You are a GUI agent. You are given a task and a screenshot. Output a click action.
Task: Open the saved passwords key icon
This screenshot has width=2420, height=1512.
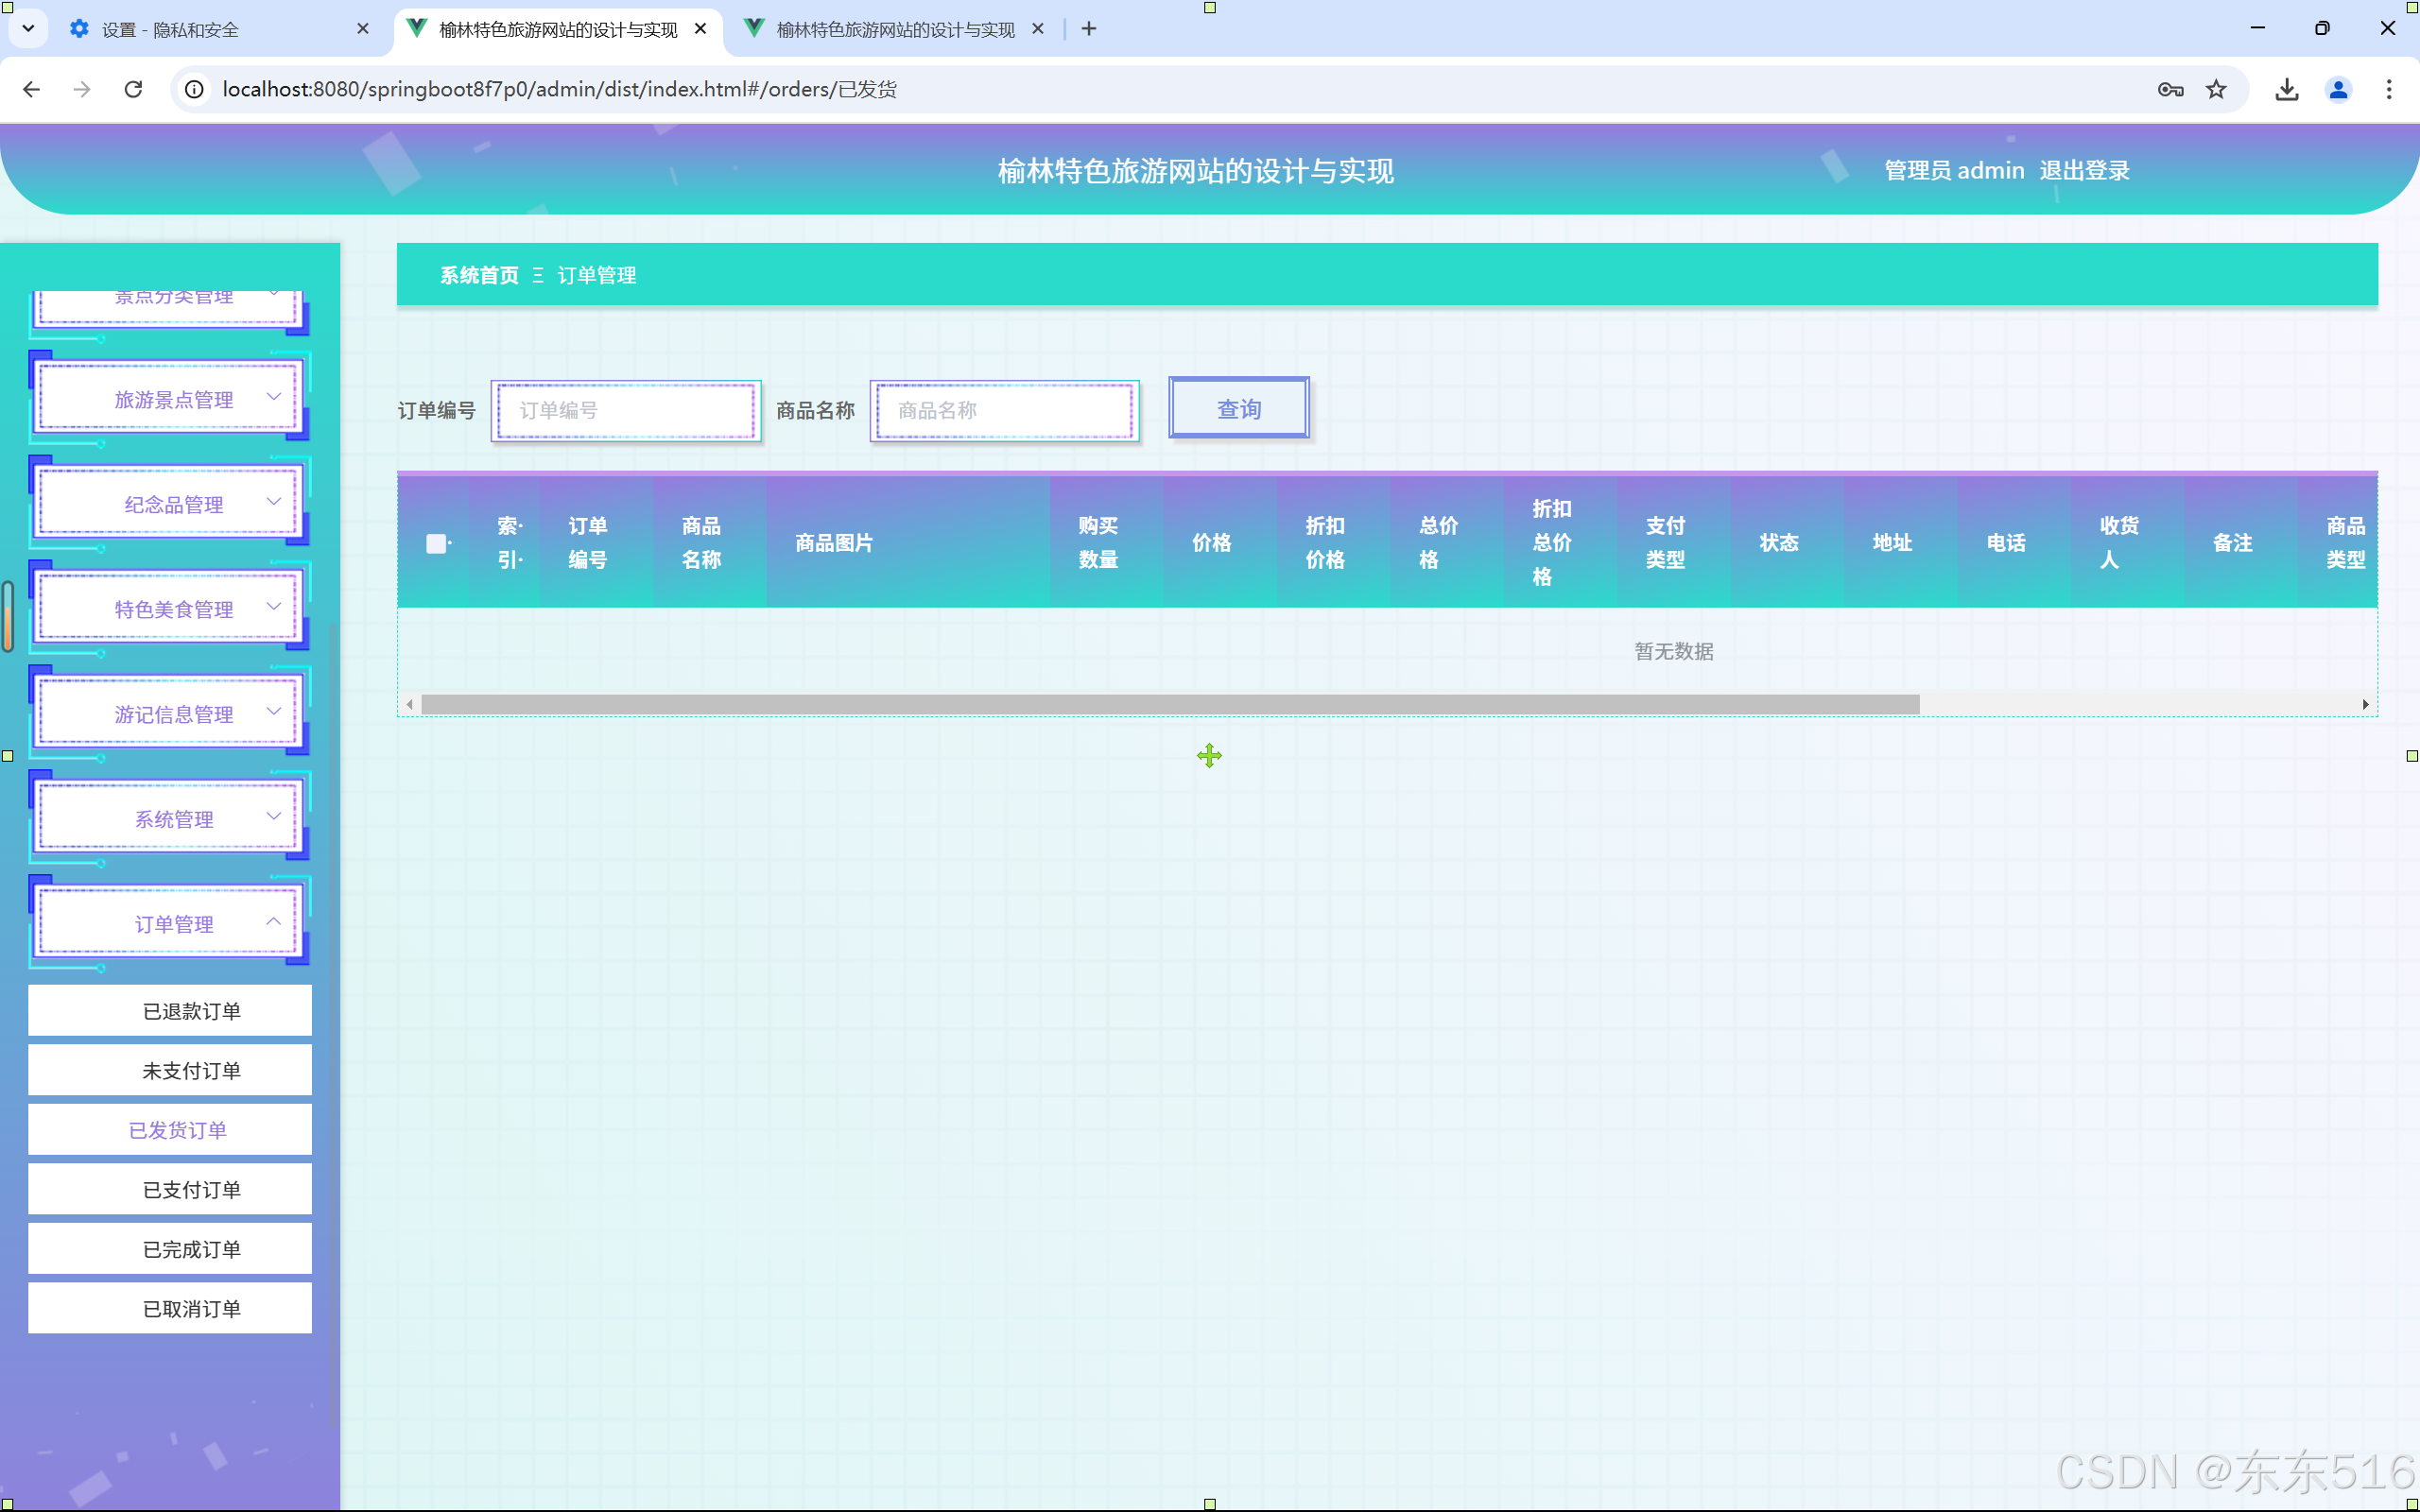coord(2170,89)
